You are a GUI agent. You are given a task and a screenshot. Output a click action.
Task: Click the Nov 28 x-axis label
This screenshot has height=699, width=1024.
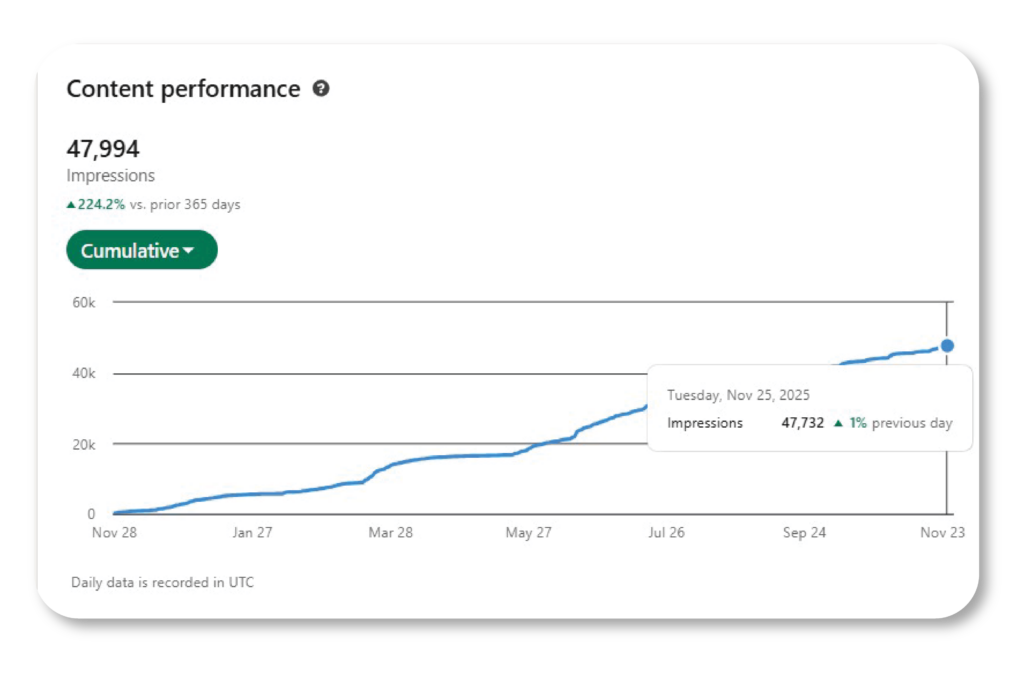(114, 533)
